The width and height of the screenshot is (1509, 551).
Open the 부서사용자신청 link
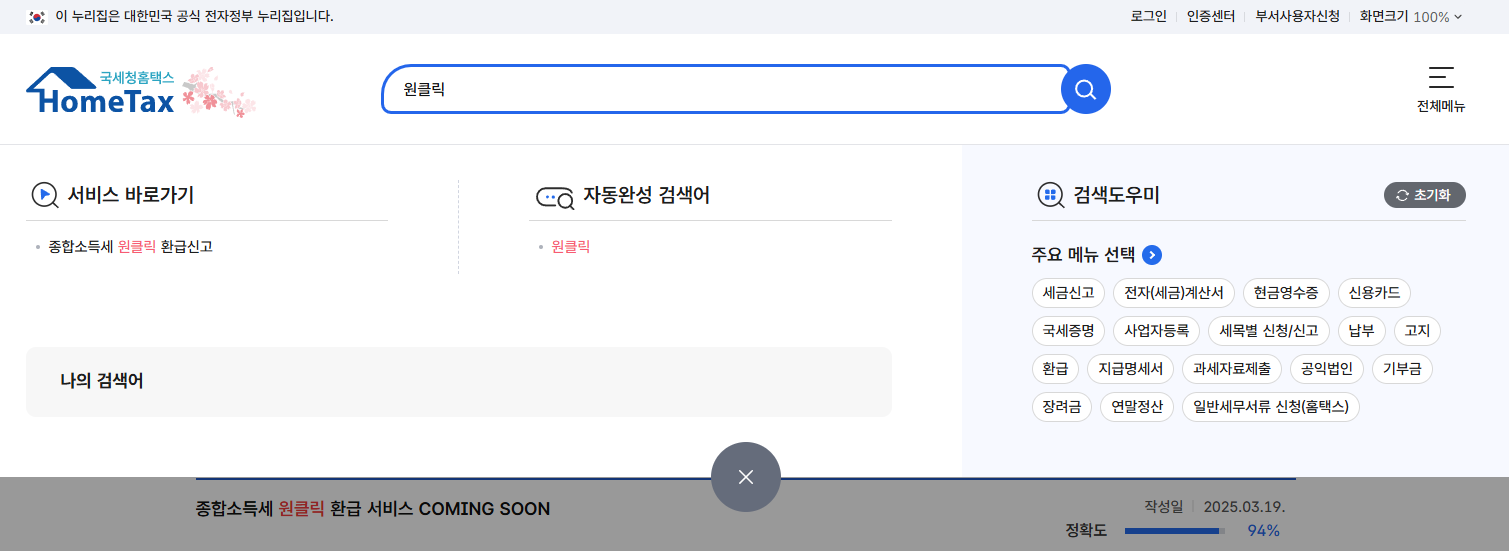1298,16
